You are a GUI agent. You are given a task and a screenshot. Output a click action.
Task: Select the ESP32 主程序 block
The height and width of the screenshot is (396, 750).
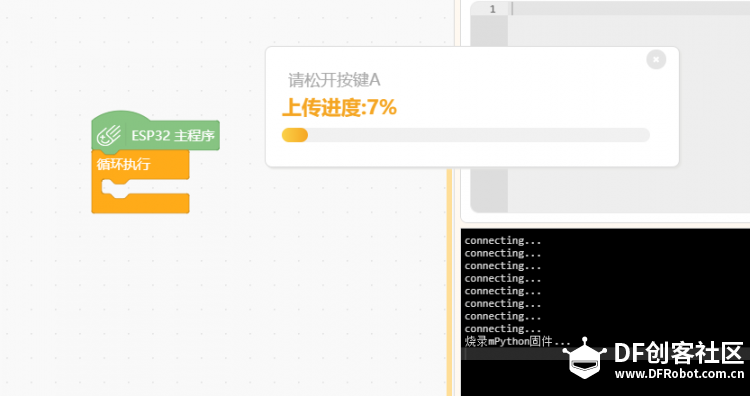pyautogui.click(x=155, y=134)
